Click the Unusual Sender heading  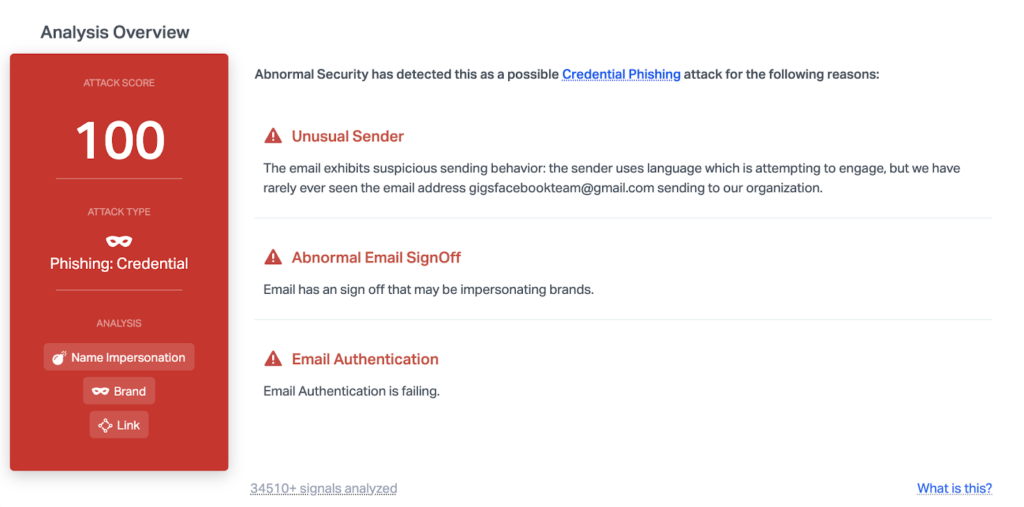(x=347, y=136)
